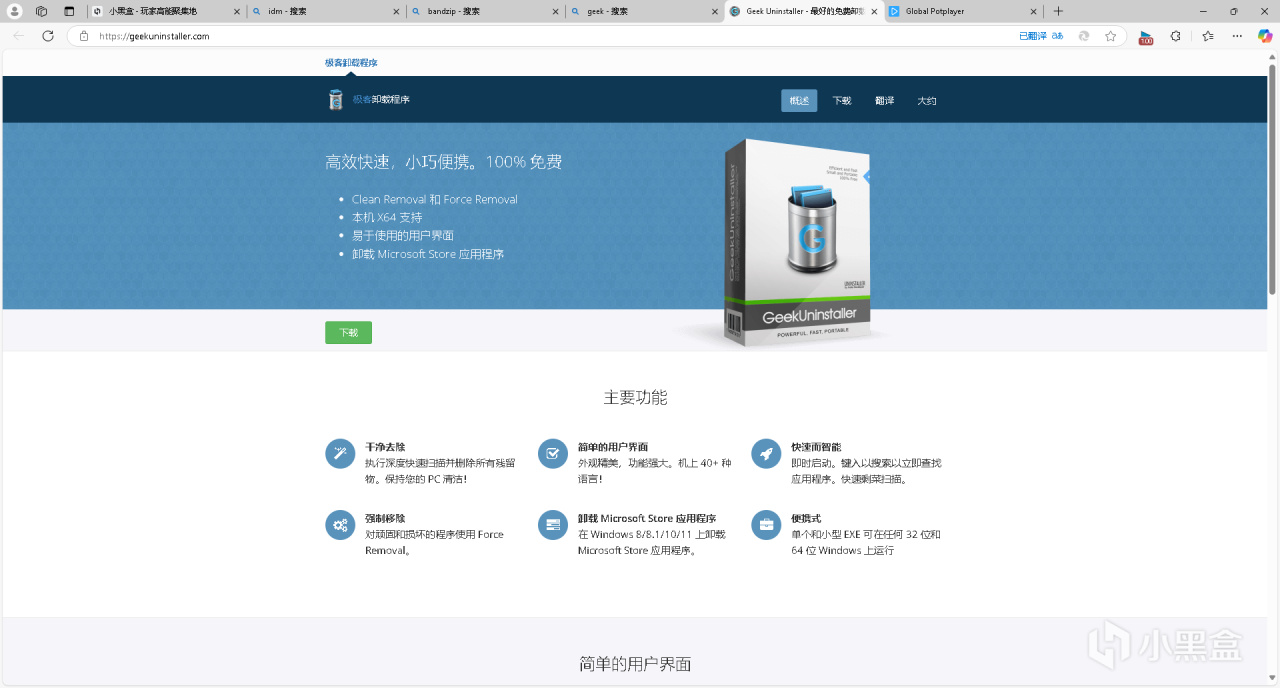Click the scrollbar down arrow

pos(1272,678)
